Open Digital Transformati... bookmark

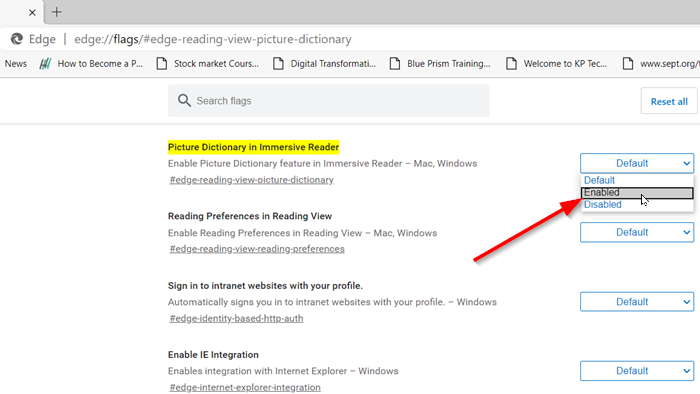(325, 64)
